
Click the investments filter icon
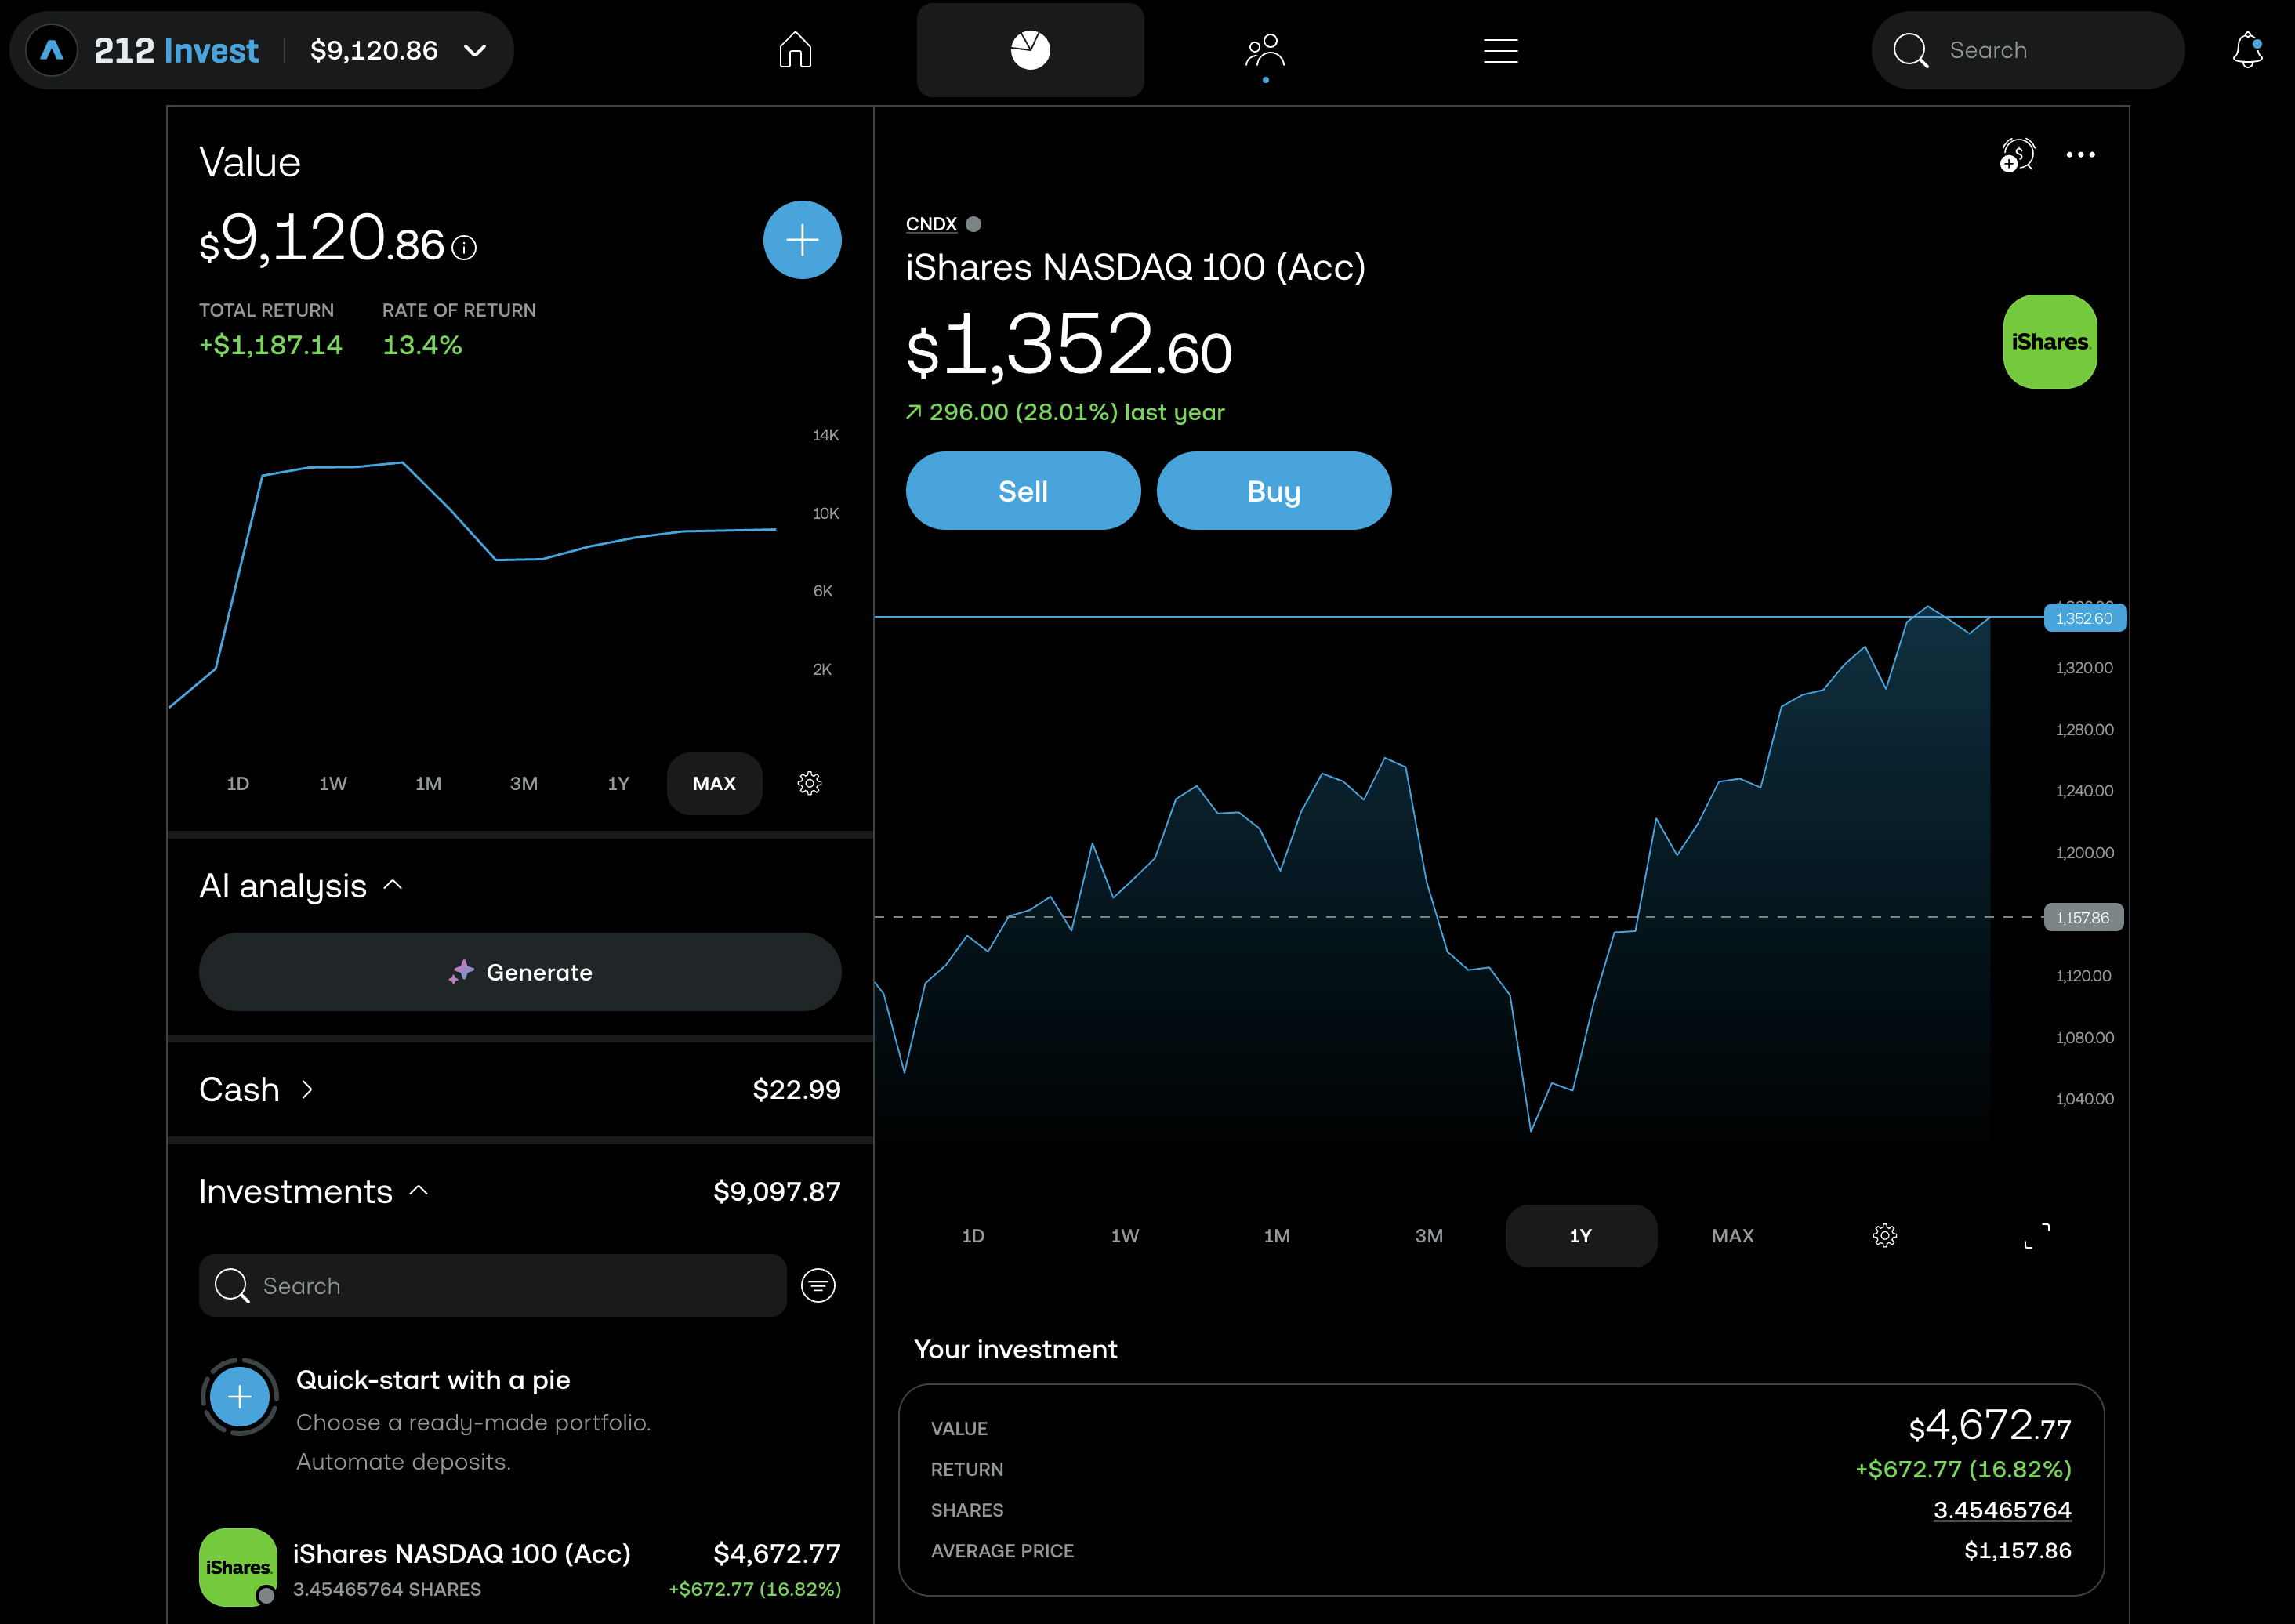click(818, 1285)
